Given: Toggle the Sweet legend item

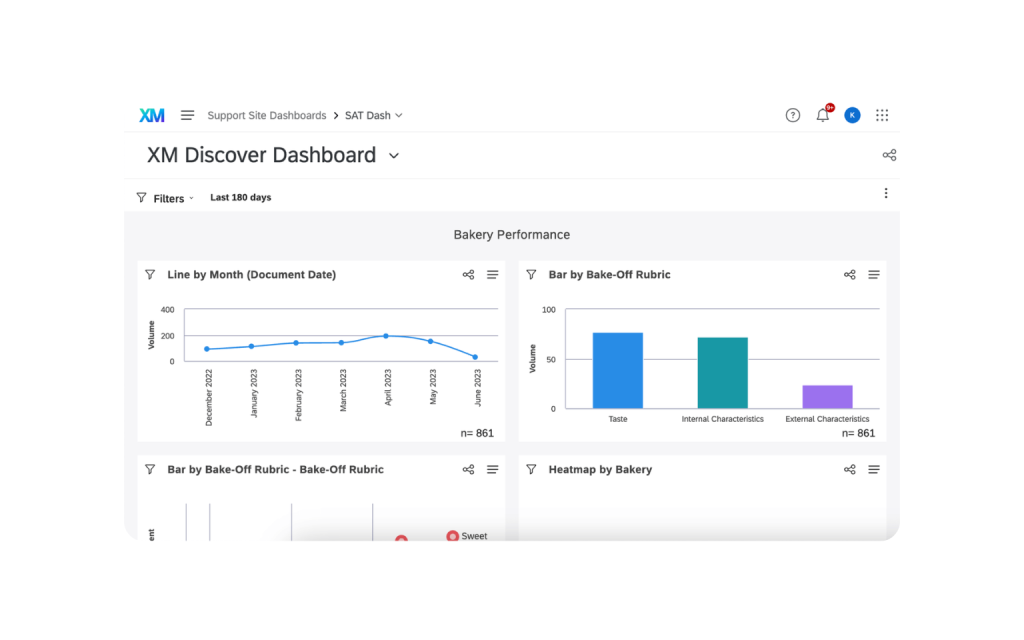Looking at the screenshot, I should (x=467, y=536).
